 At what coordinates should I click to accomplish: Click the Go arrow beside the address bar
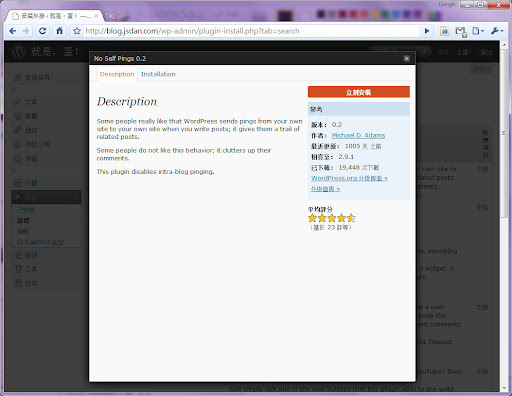point(427,31)
